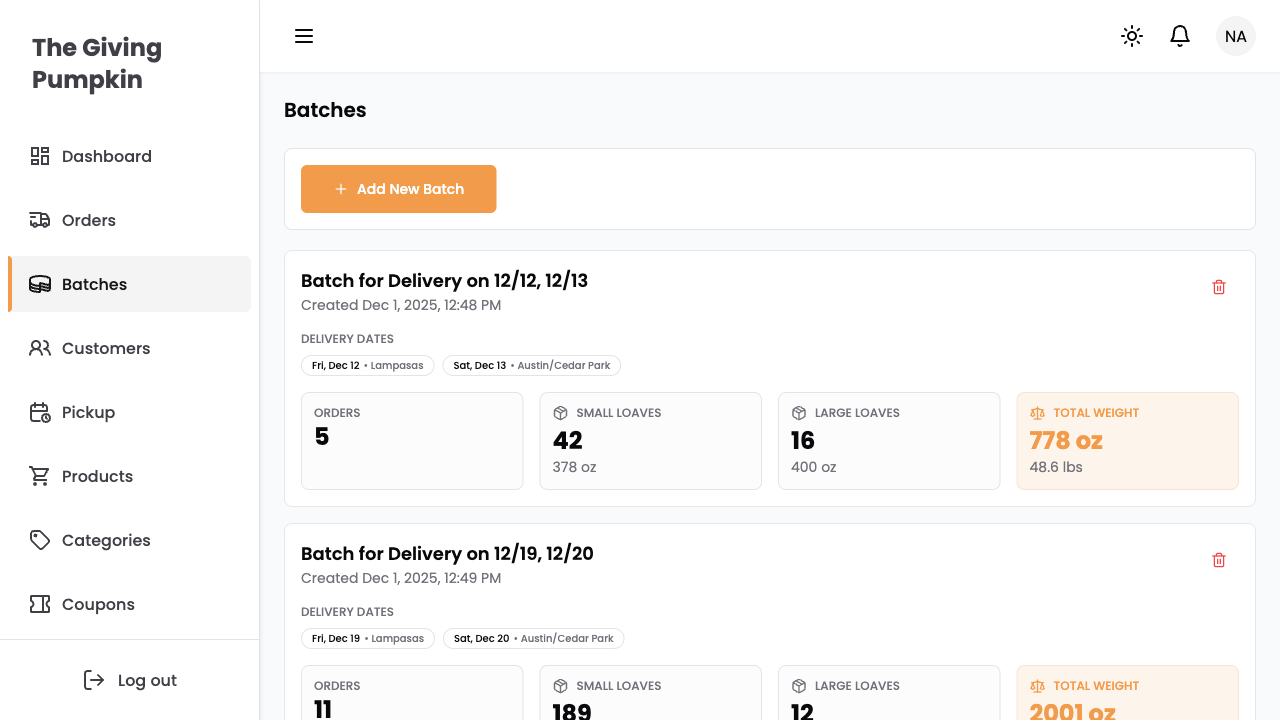Click the Coupons ticket icon
Screen dimensions: 1280x720
39,604
